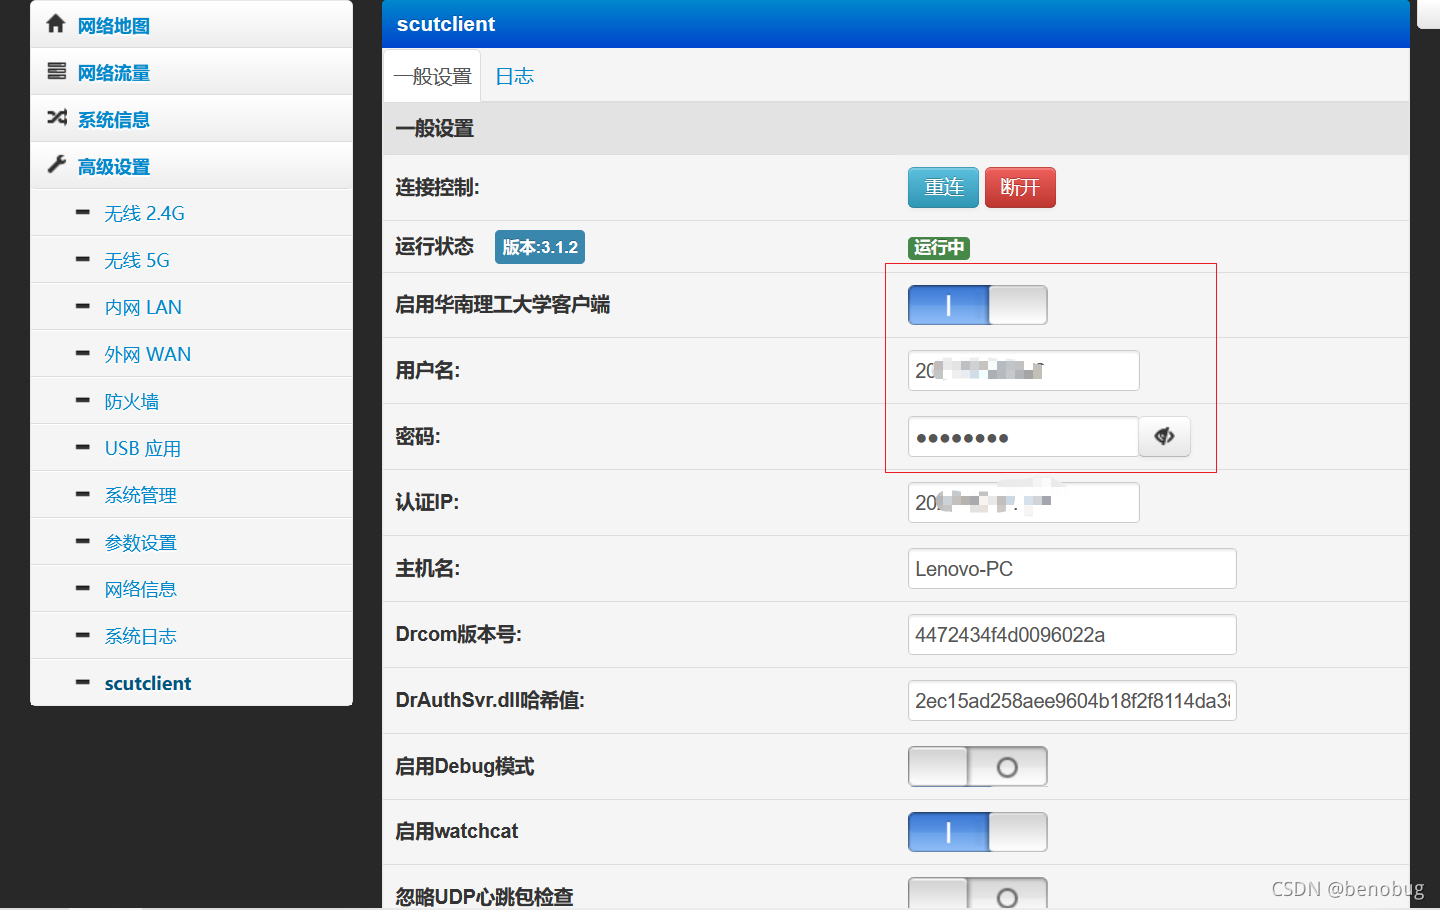Click the 版本:3.1.2 badge
Viewport: 1440px width, 910px height.
click(x=540, y=247)
